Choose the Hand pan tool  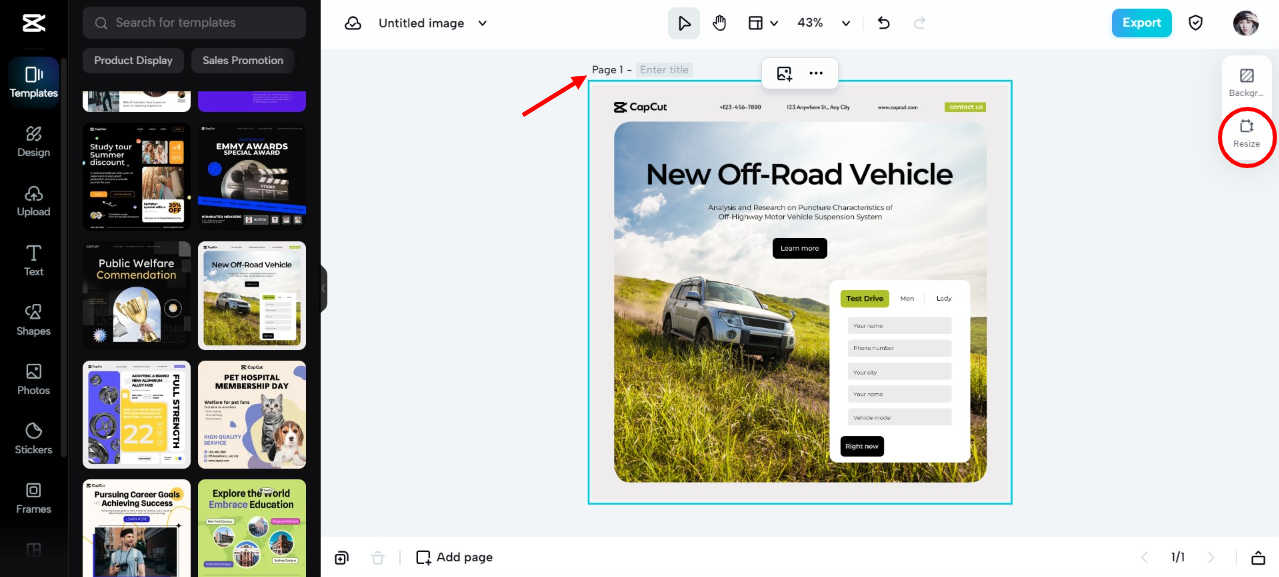pyautogui.click(x=720, y=23)
